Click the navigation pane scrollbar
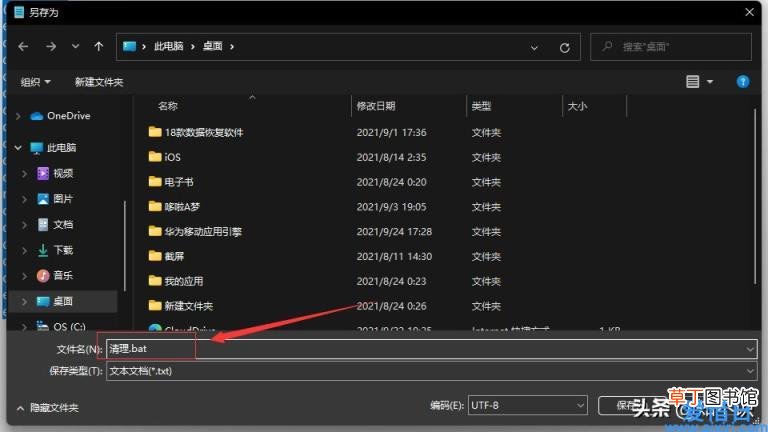The height and width of the screenshot is (432, 768). (124, 245)
